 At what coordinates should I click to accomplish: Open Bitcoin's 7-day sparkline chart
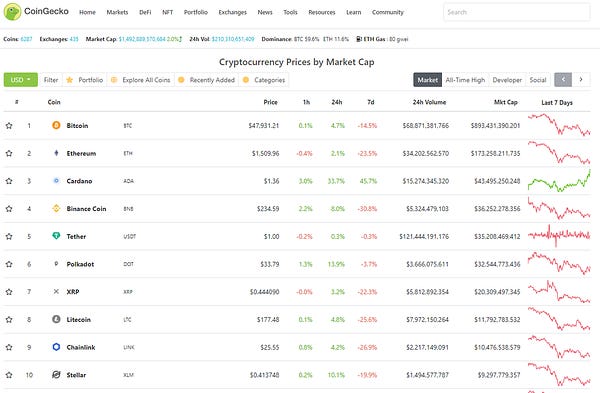(559, 125)
